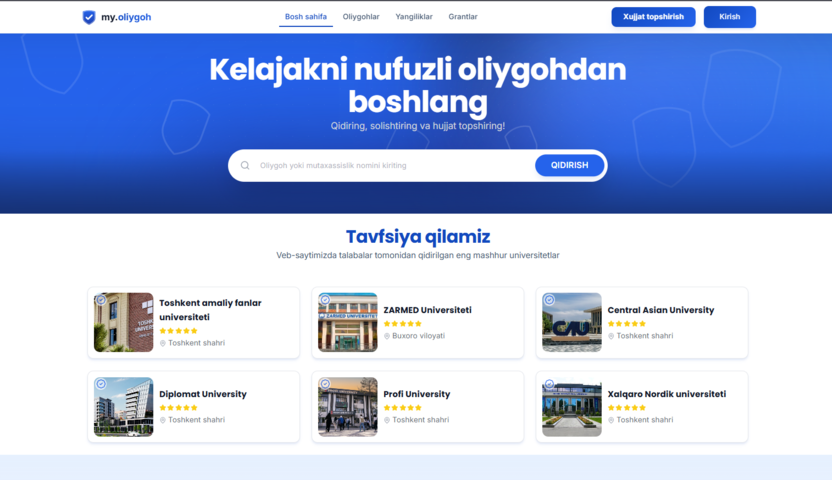Viewport: 832px width, 480px height.
Task: Open Profi University title link
Action: tap(417, 394)
